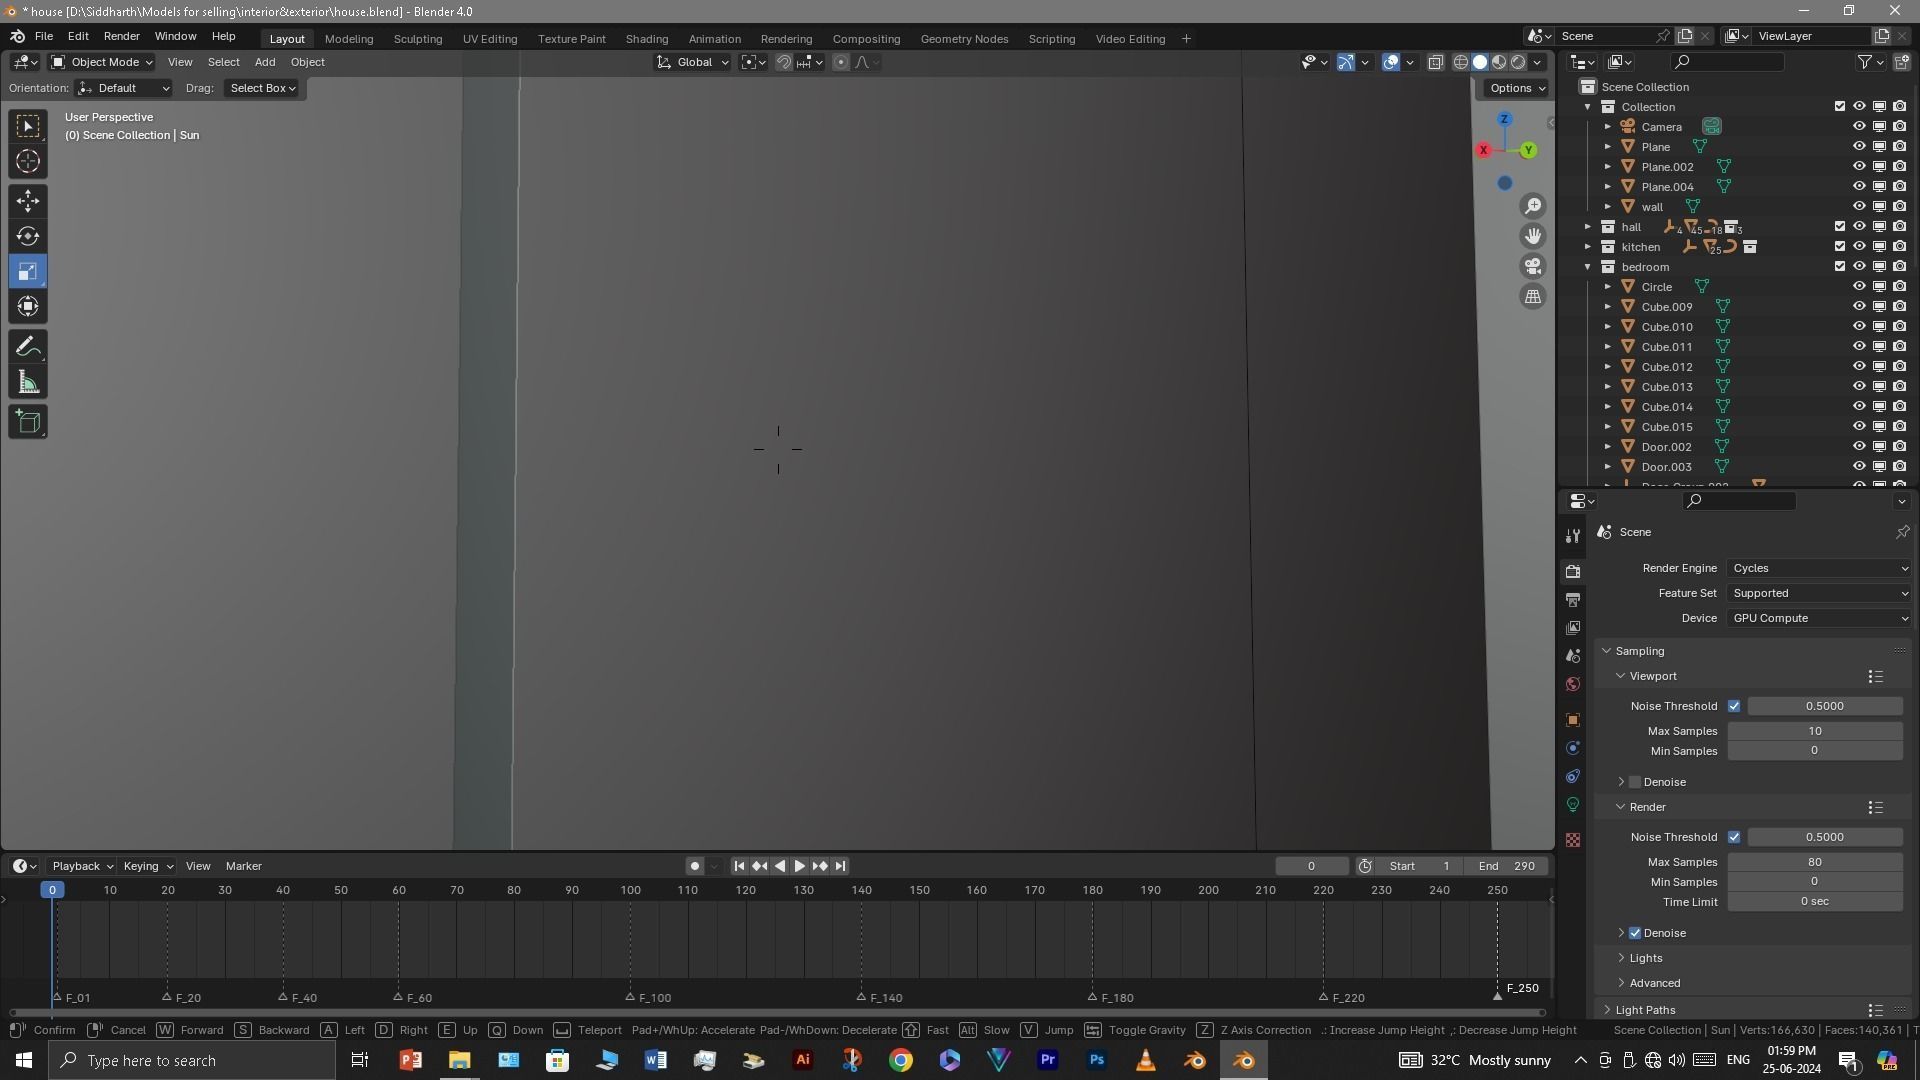Click the Options button in viewport
Screen dimensions: 1920x1080
[x=1516, y=88]
